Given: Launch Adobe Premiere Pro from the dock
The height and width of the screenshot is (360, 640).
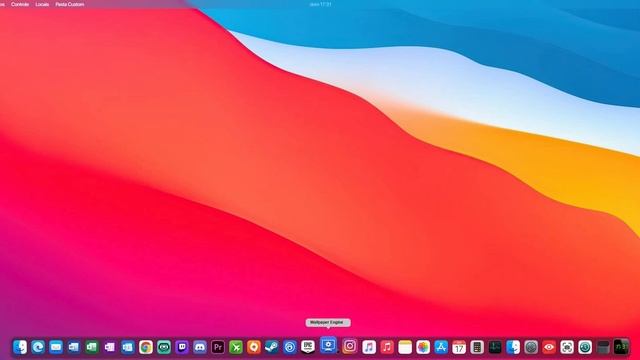Looking at the screenshot, I should (218, 347).
